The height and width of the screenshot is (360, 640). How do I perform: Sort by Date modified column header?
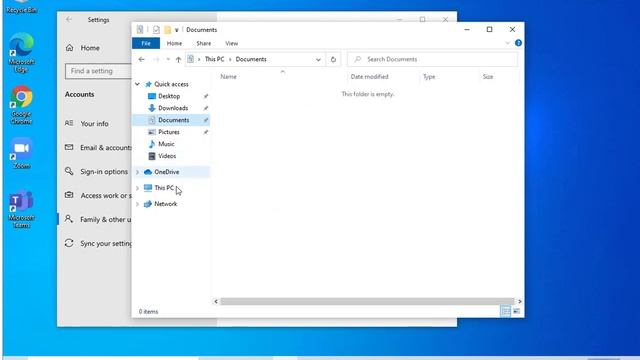click(x=369, y=77)
